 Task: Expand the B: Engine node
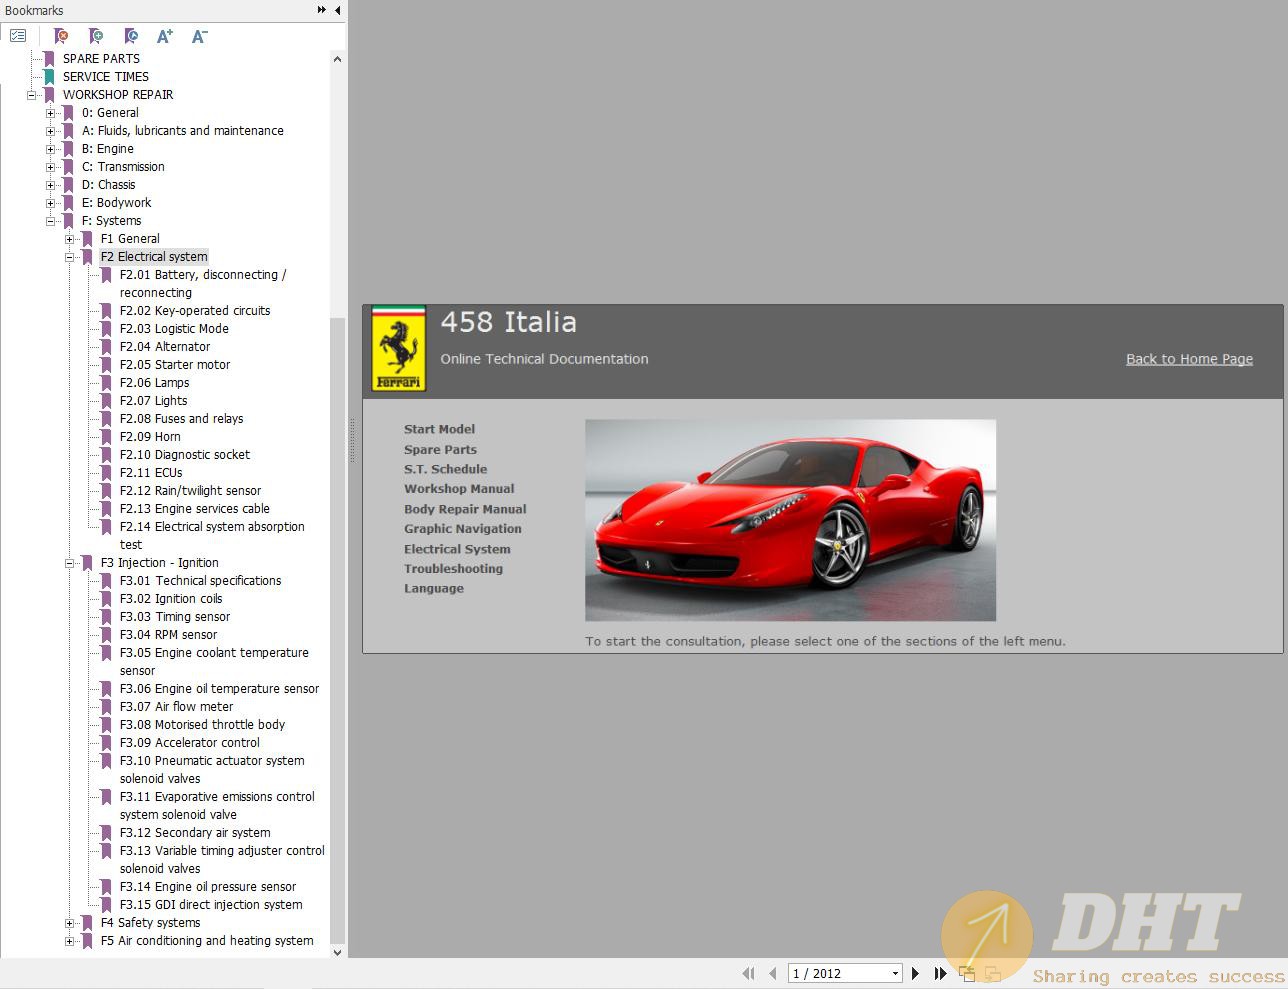pyautogui.click(x=50, y=149)
